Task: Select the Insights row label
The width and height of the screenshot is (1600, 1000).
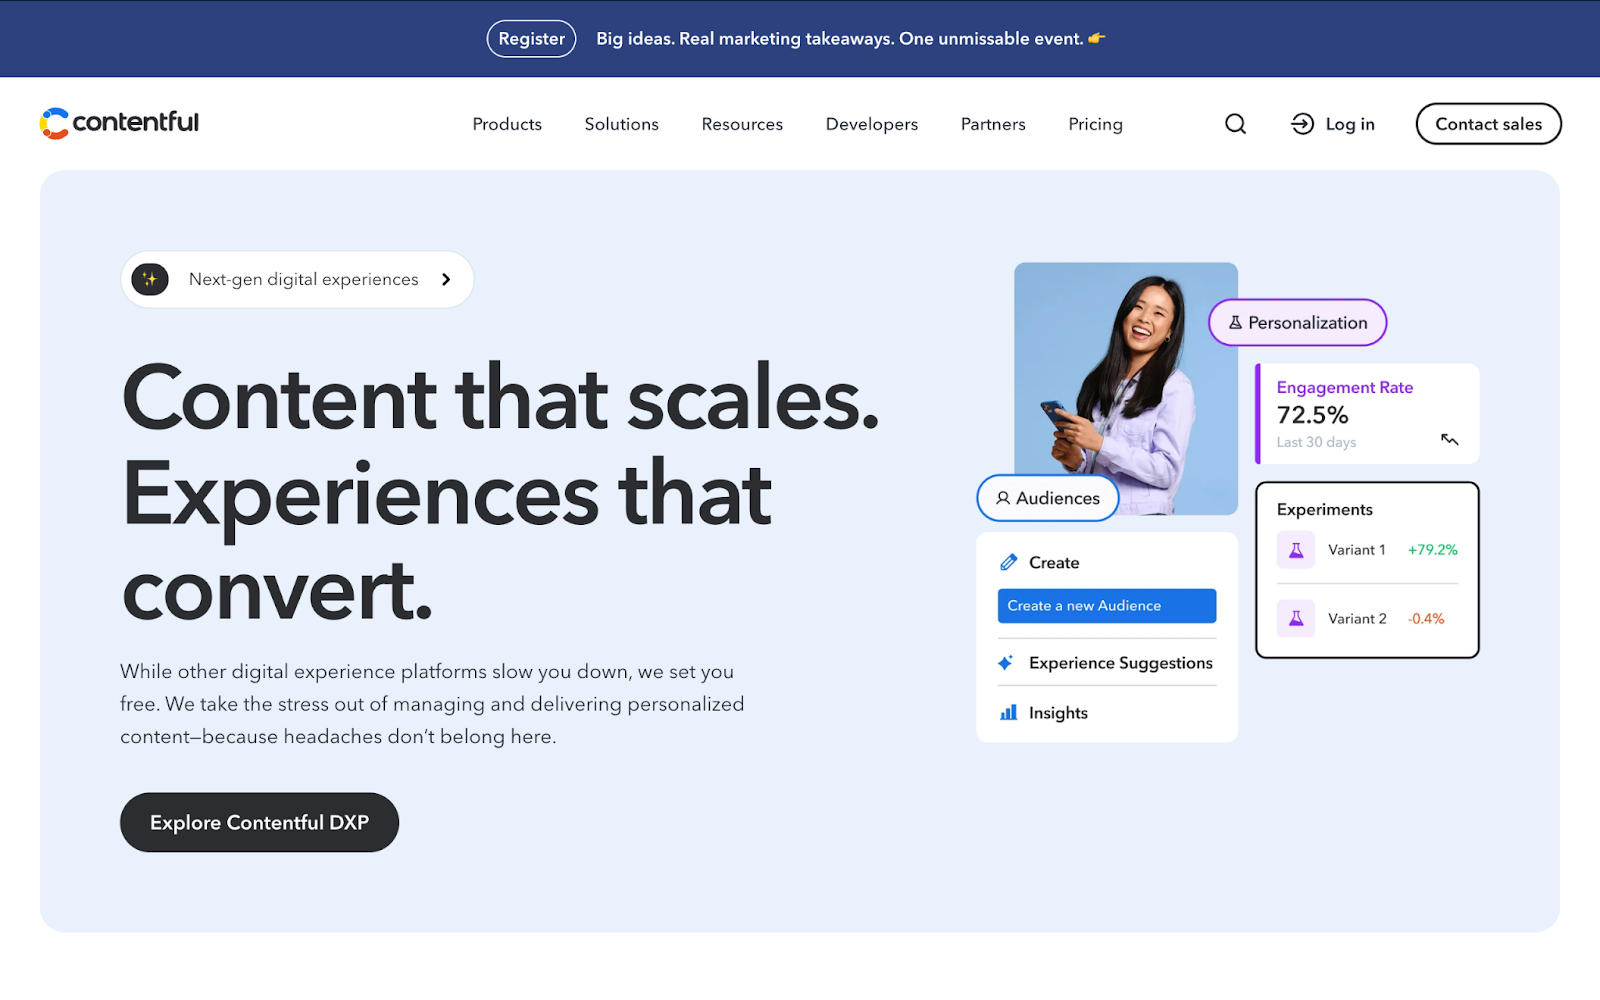Action: coord(1058,713)
